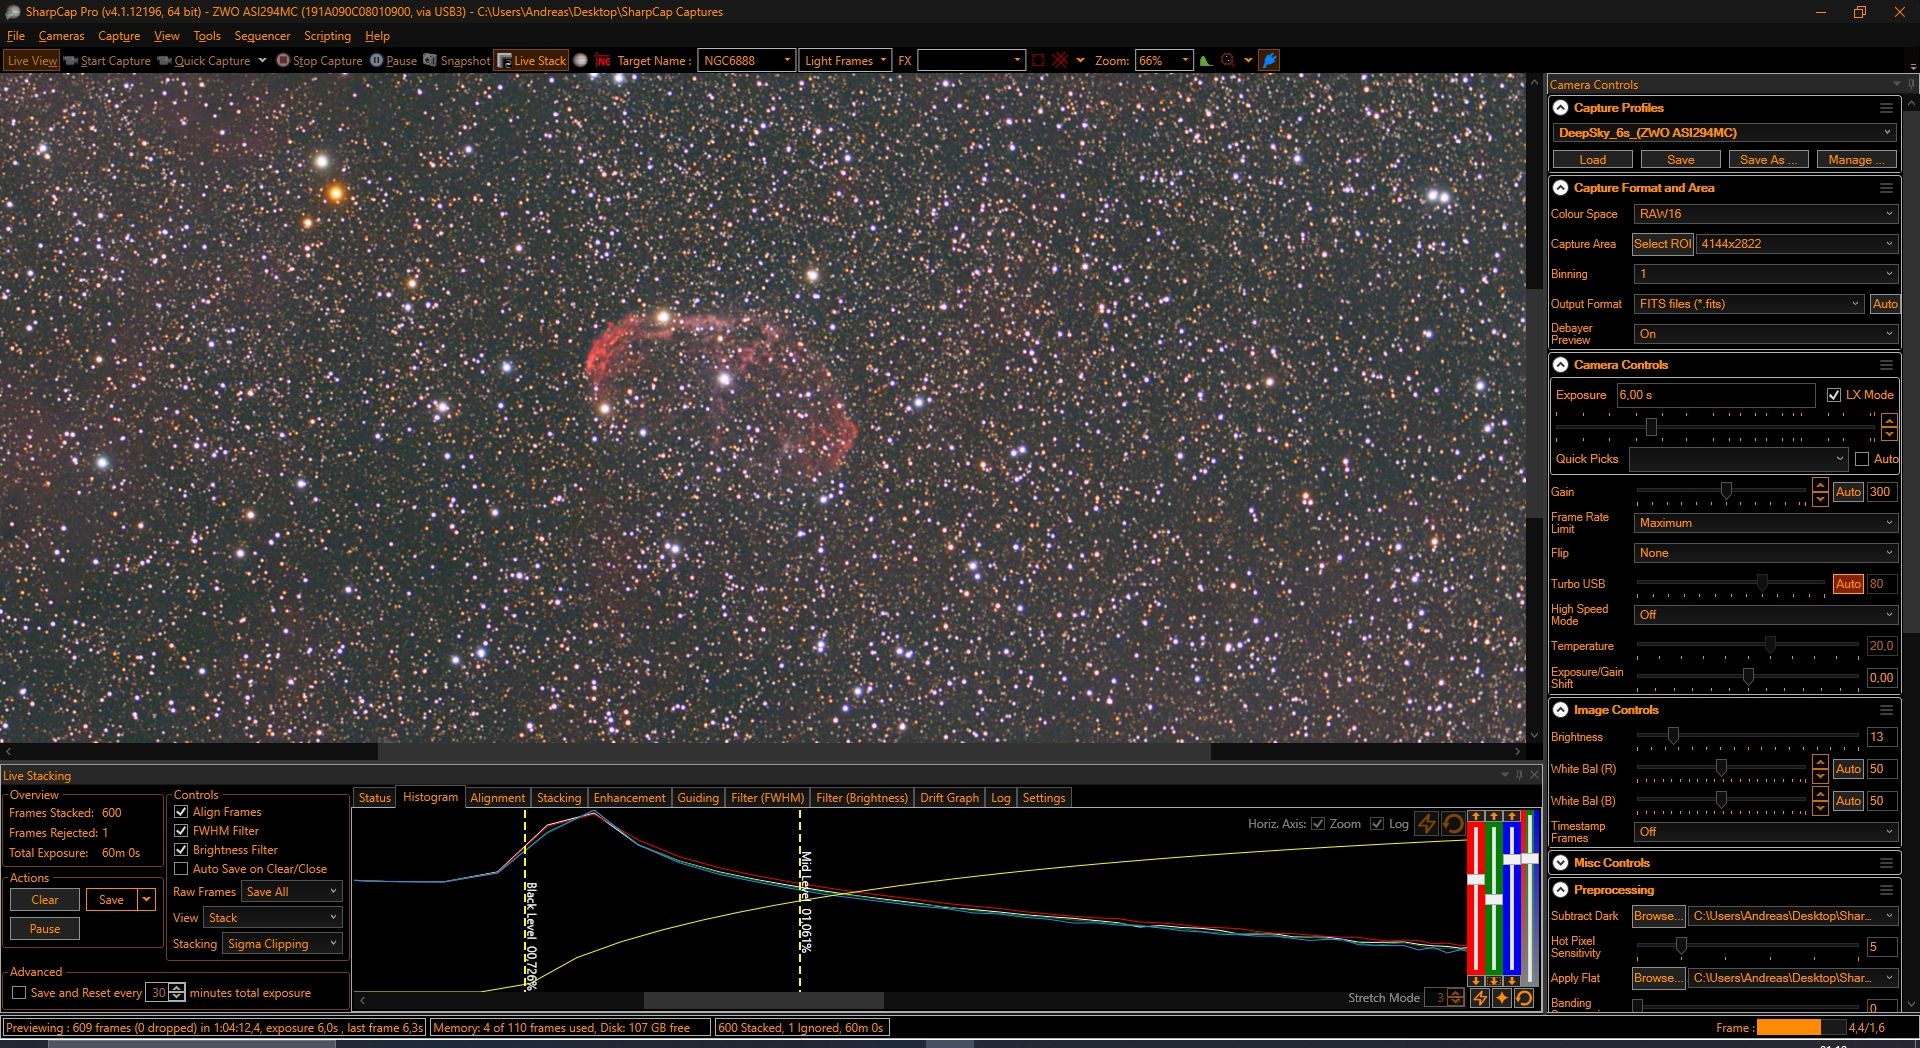This screenshot has height=1048, width=1920.
Task: Click the Pause button in Live Stacking
Action: (x=45, y=929)
